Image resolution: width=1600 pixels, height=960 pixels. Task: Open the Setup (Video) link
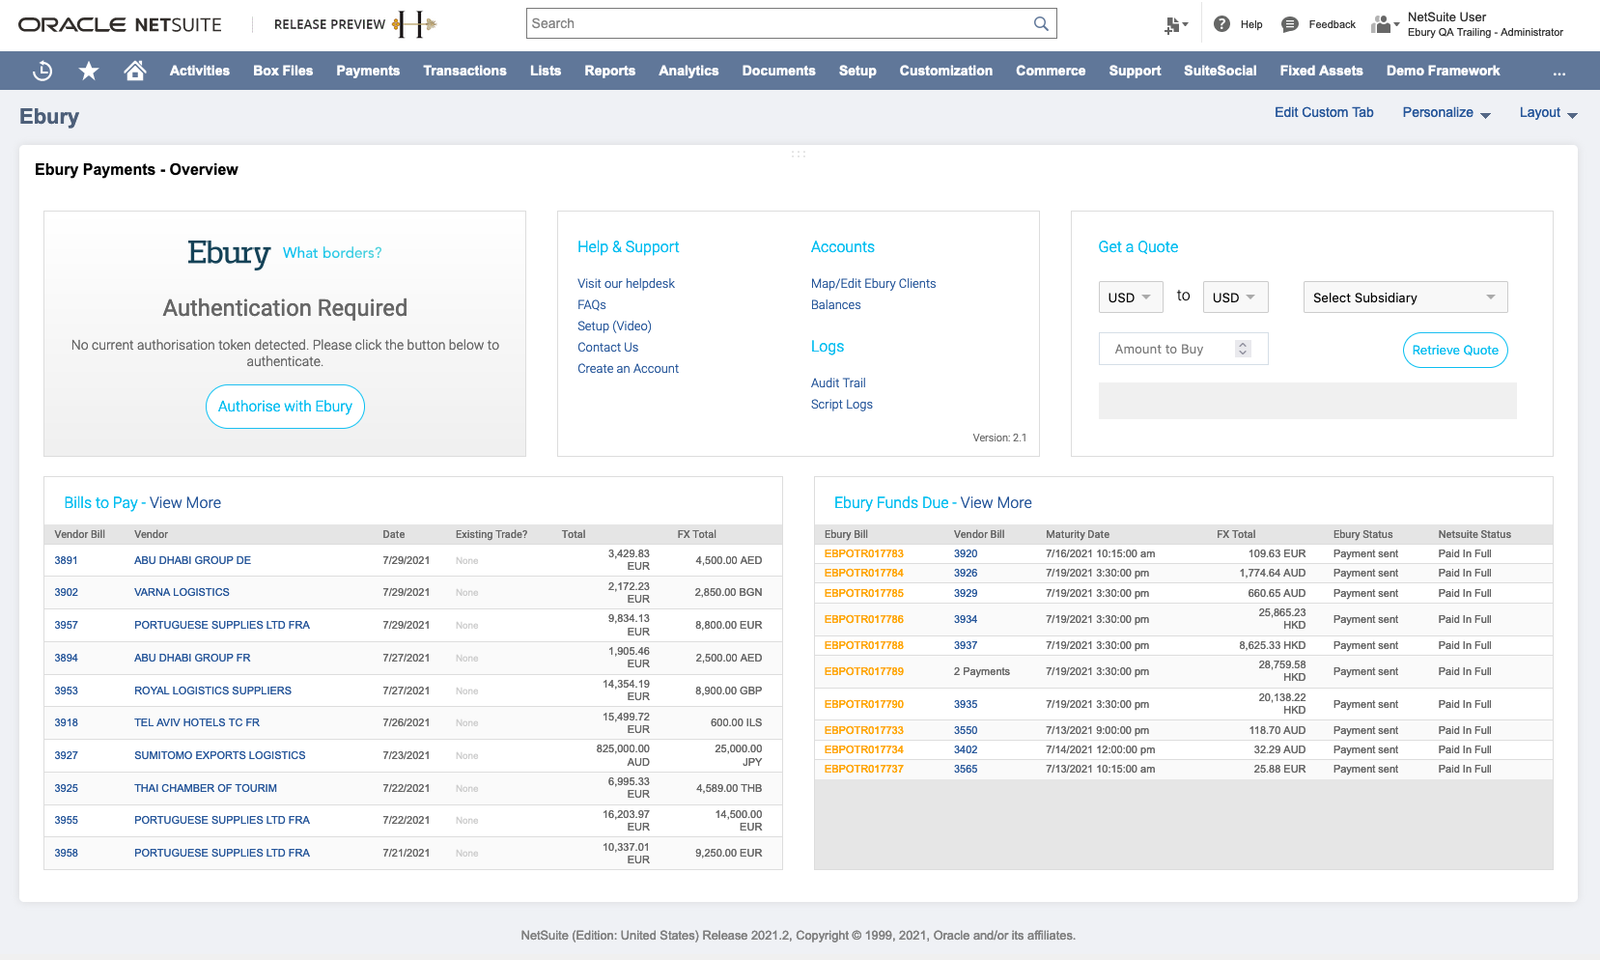click(x=614, y=326)
